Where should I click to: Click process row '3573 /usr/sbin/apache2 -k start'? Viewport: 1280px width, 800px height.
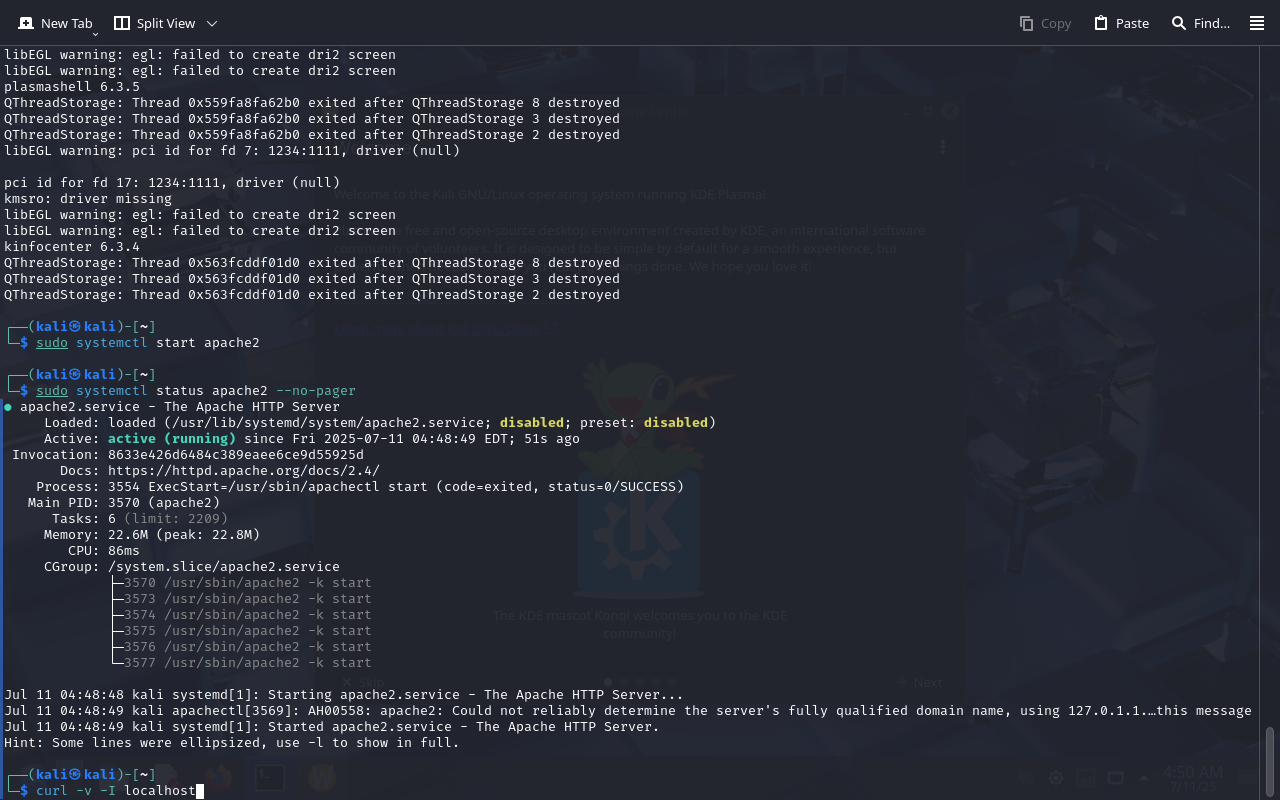[x=248, y=599]
